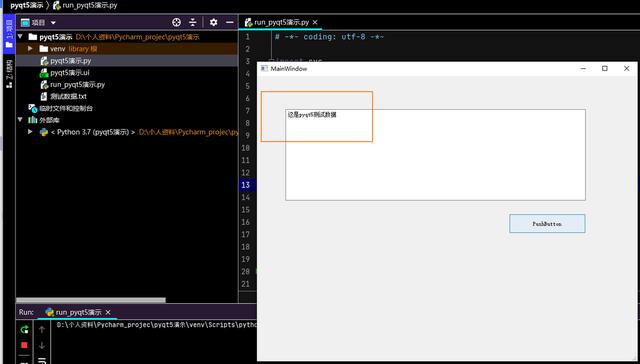Click the project panel horizontal scrollbar
Image resolution: width=640 pixels, height=364 pixels.
[x=91, y=300]
